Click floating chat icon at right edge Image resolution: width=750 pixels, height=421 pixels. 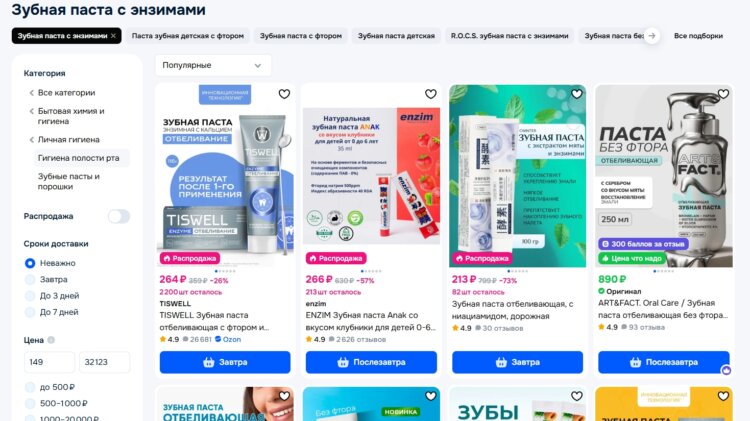pos(726,370)
